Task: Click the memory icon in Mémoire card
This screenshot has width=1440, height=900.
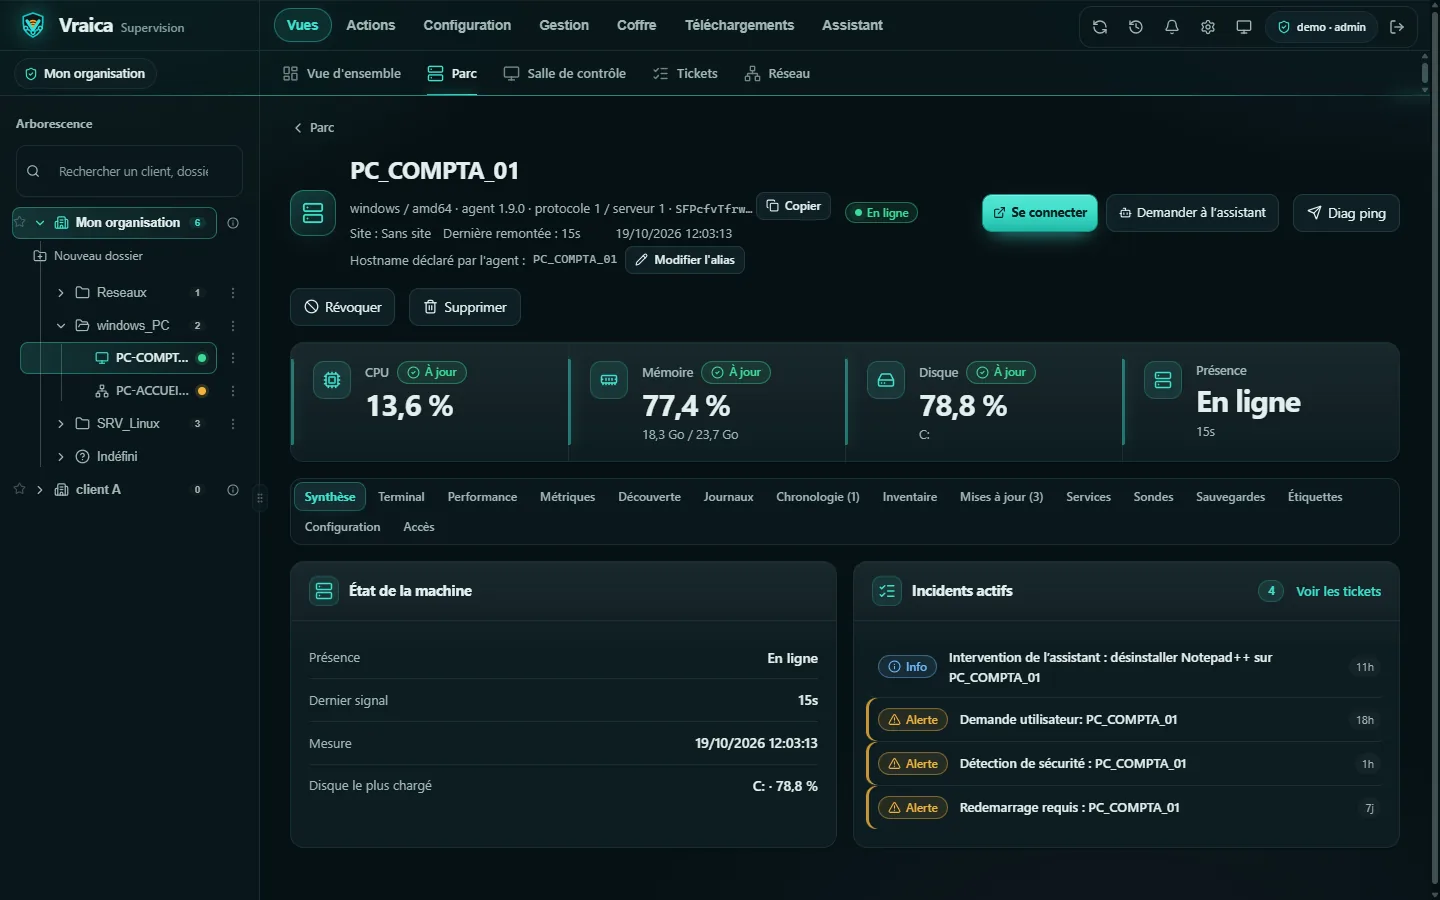Action: (x=609, y=380)
